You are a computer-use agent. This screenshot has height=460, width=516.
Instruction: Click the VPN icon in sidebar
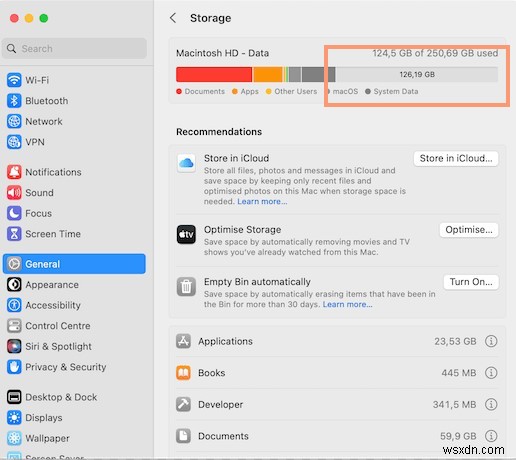14,142
